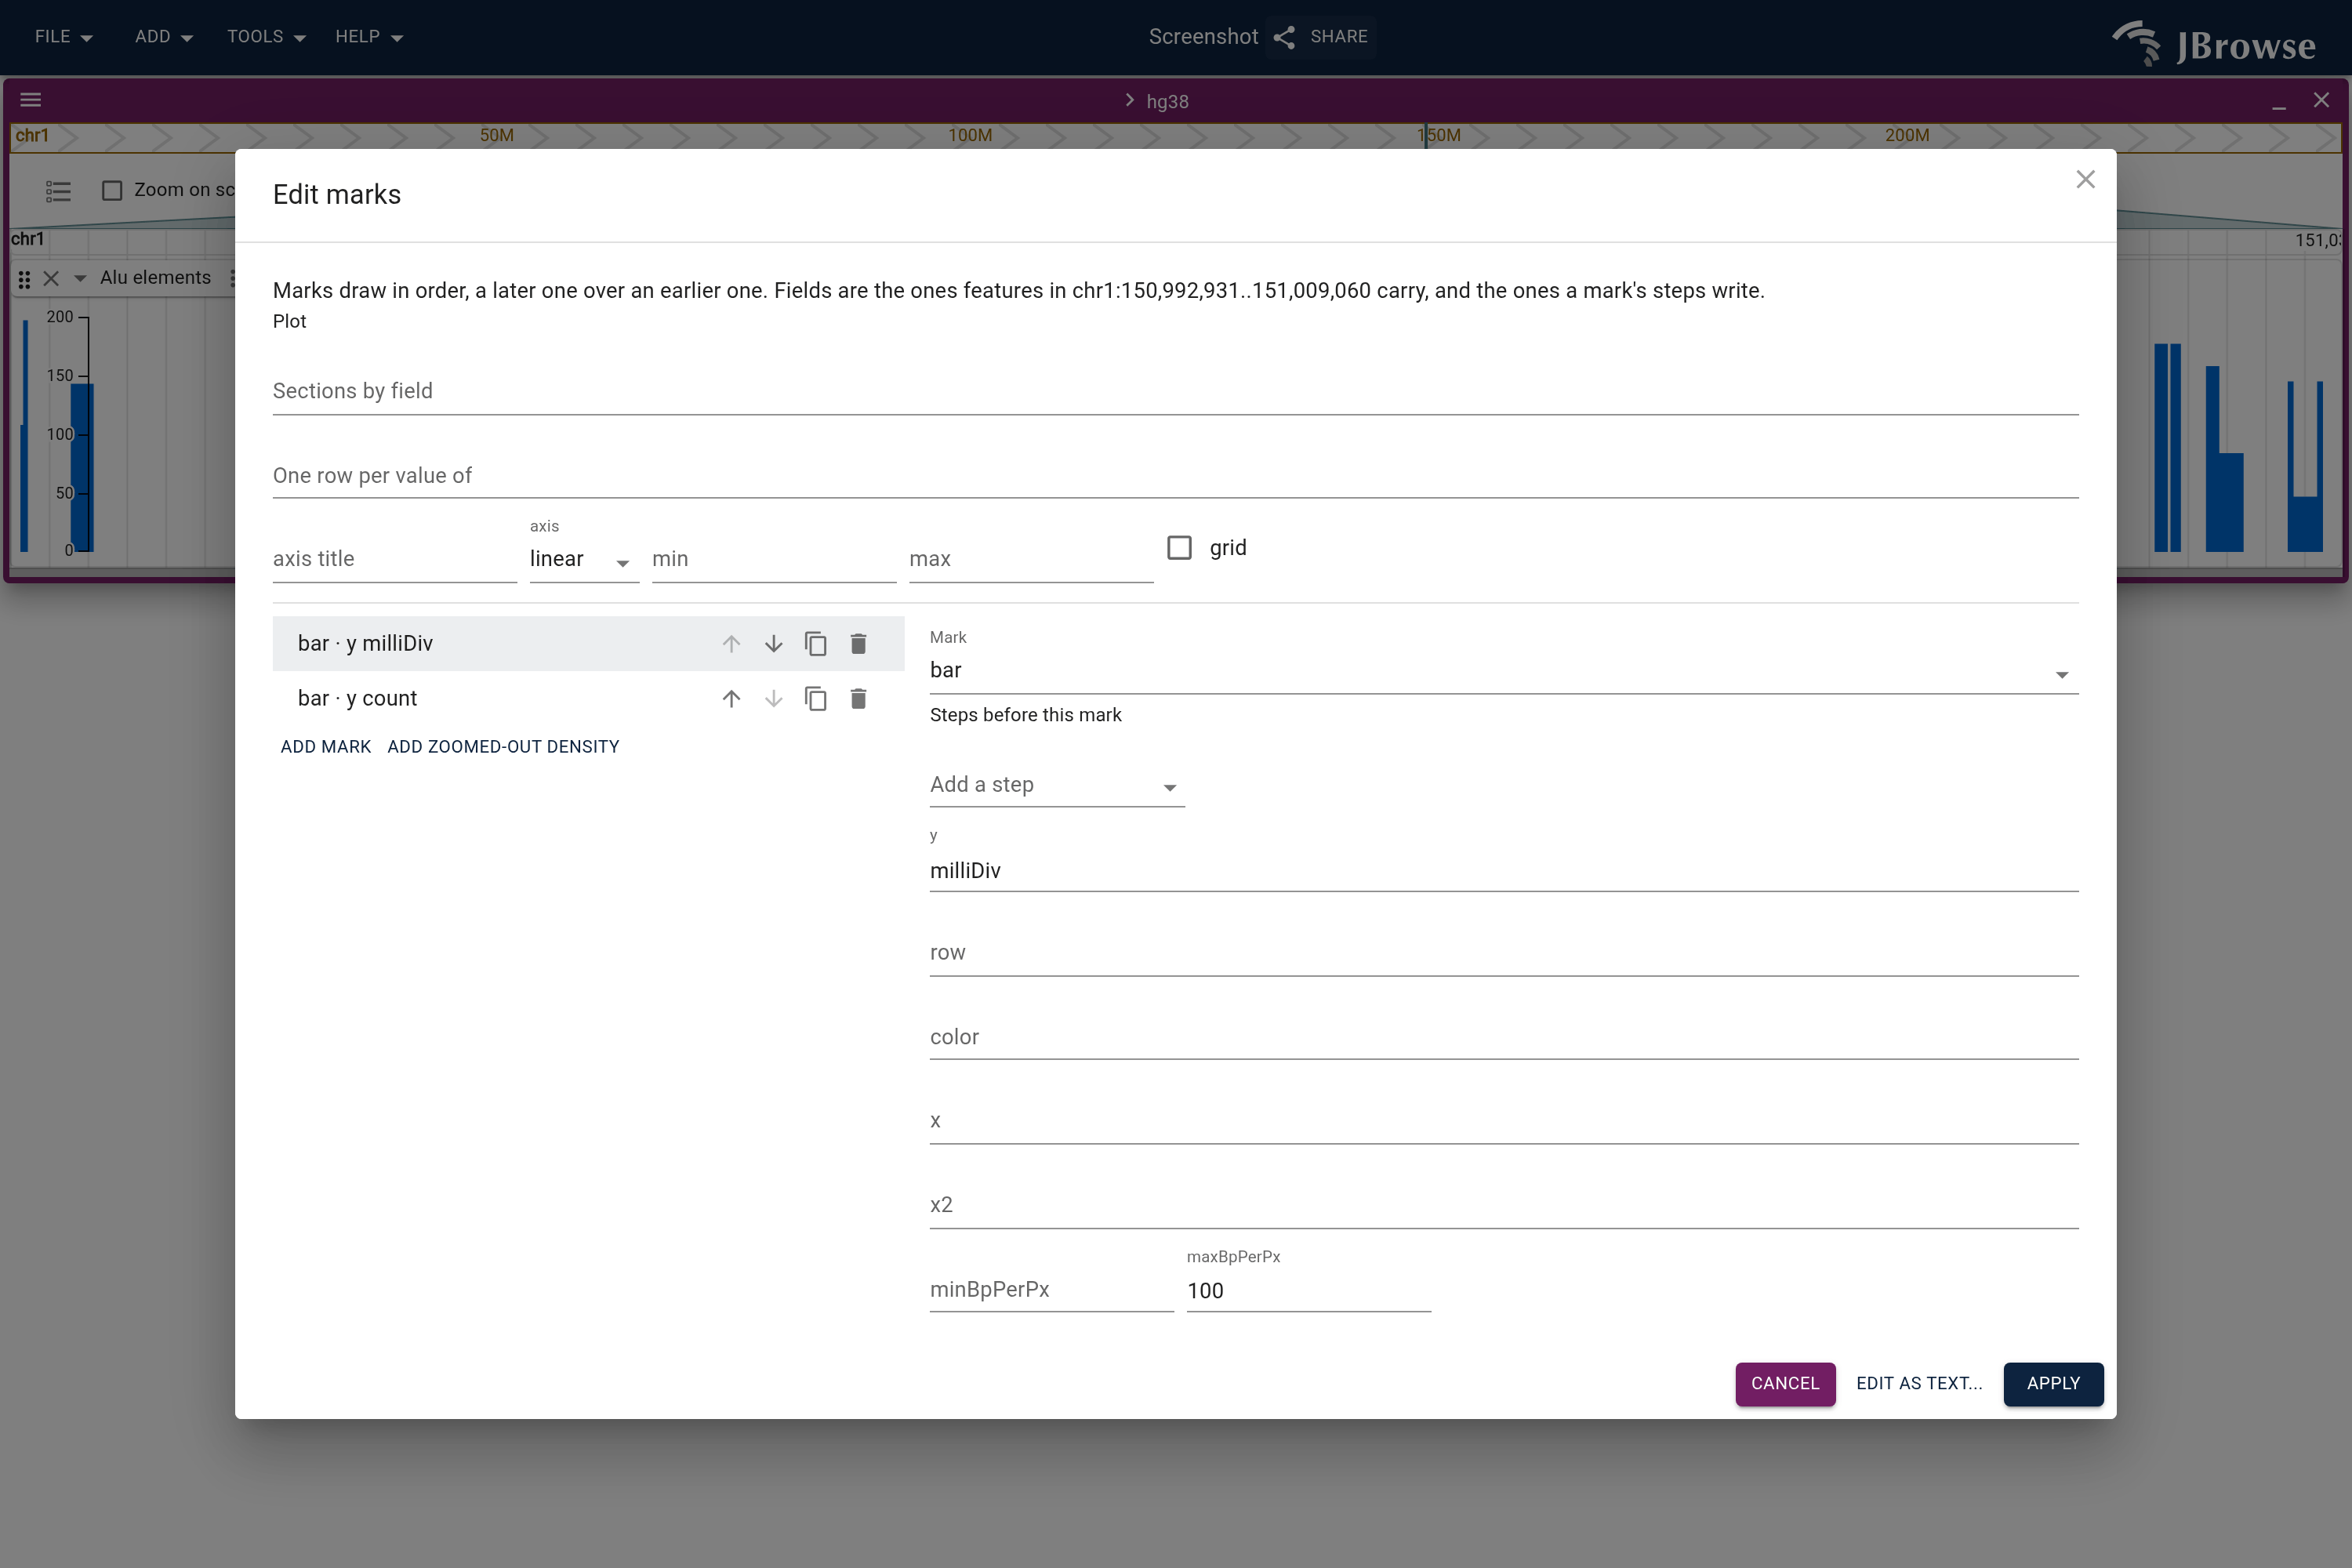The image size is (2352, 1568).
Task: Open the FILE menu
Action: pos(63,37)
